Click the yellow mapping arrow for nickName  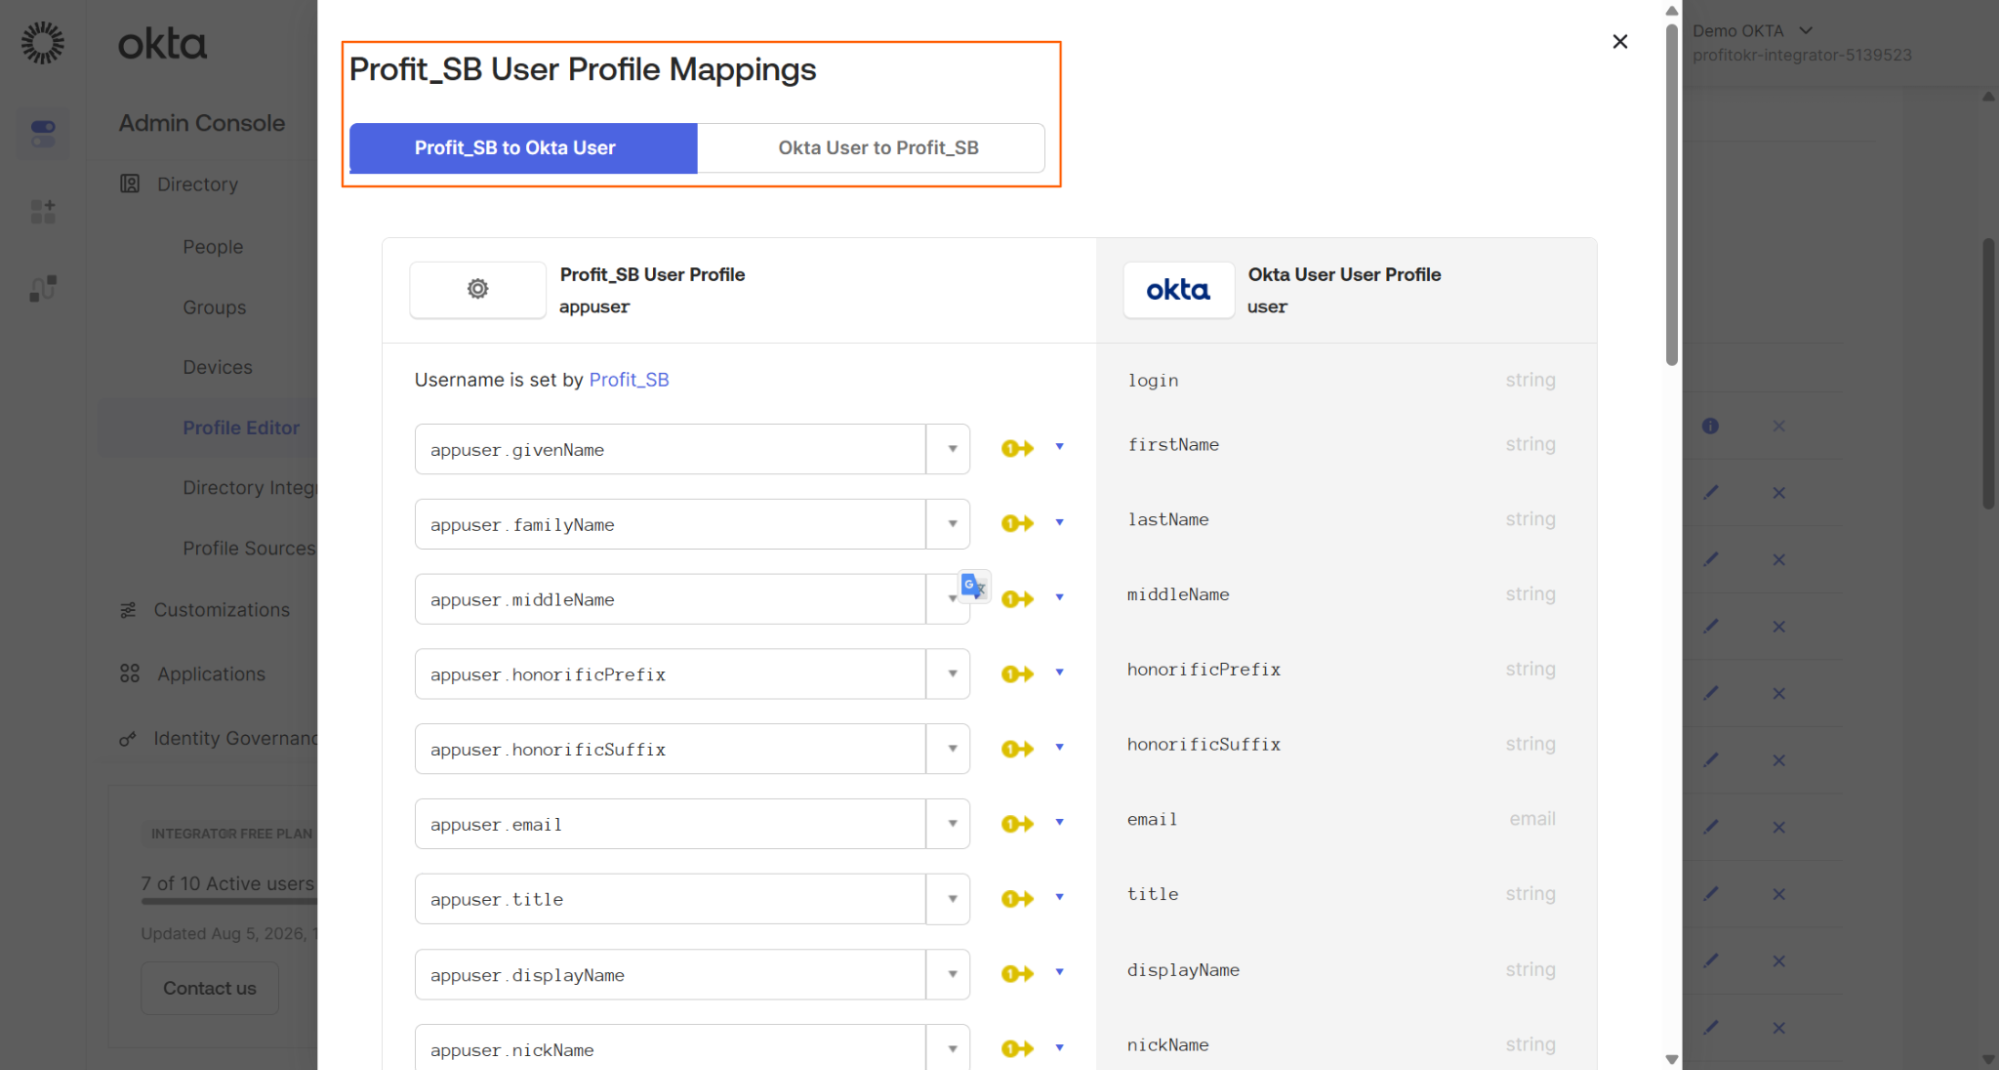(1017, 1048)
